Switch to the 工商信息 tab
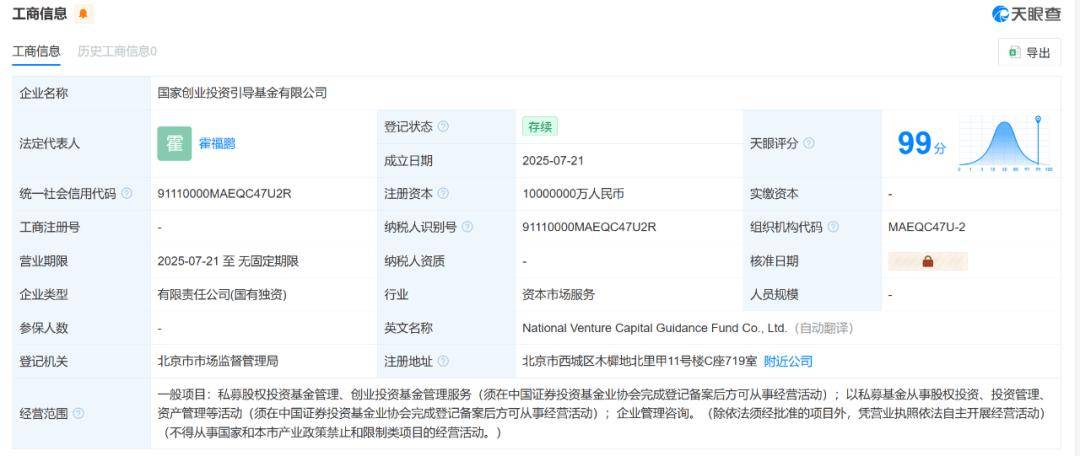Screen dimensions: 1080x456 36,51
